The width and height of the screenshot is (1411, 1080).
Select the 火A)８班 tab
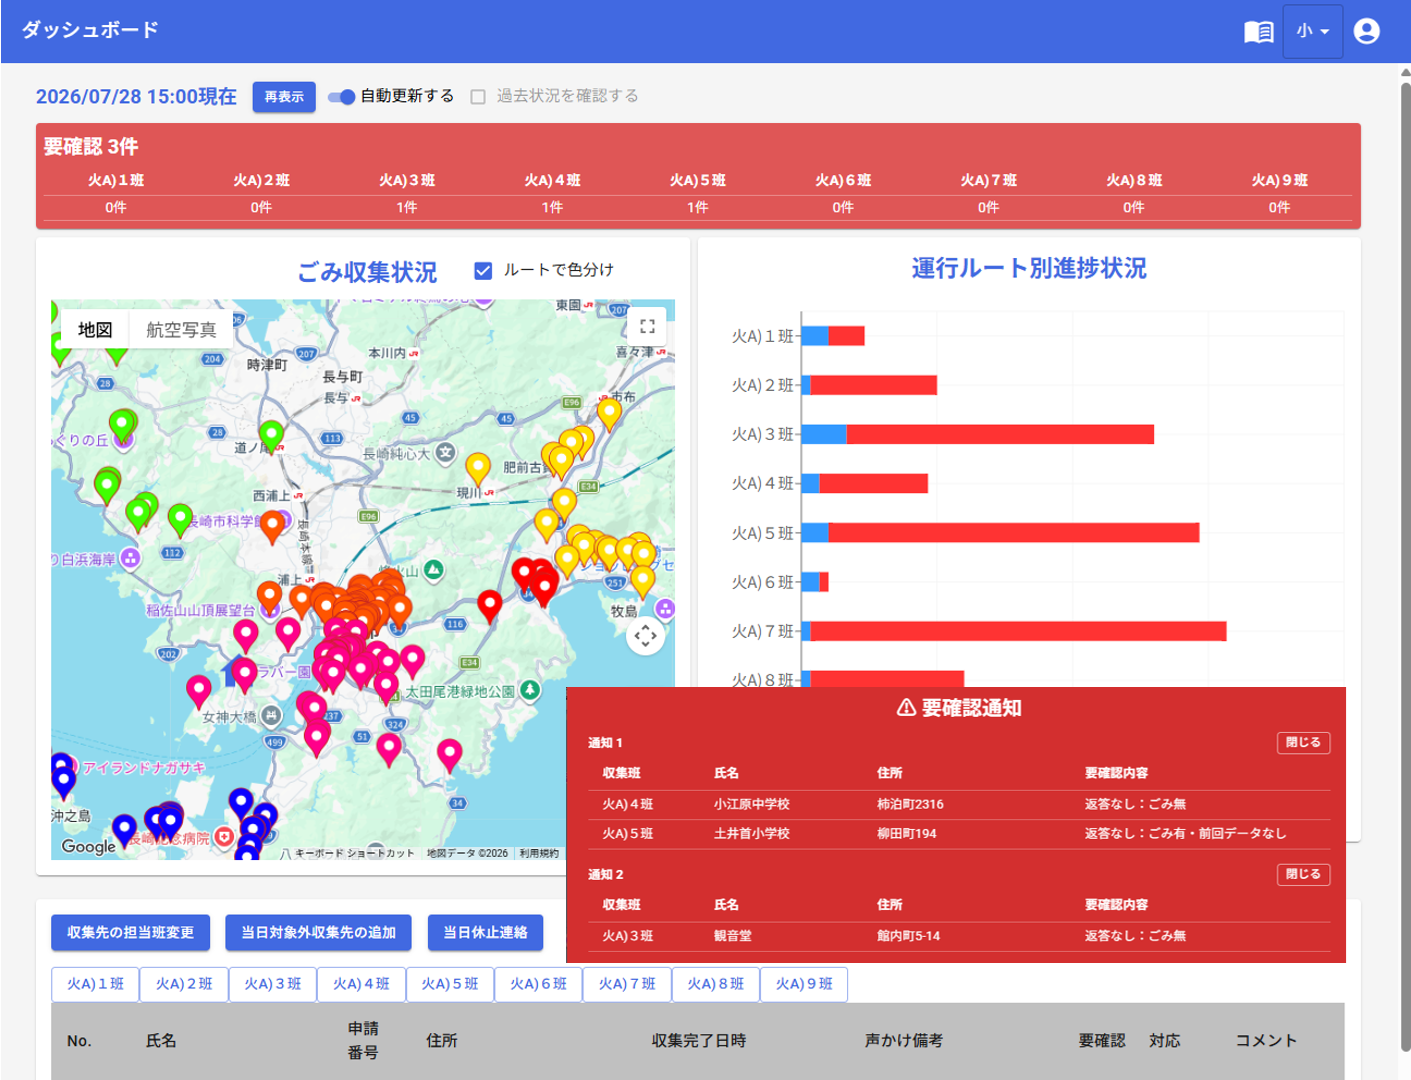[716, 984]
